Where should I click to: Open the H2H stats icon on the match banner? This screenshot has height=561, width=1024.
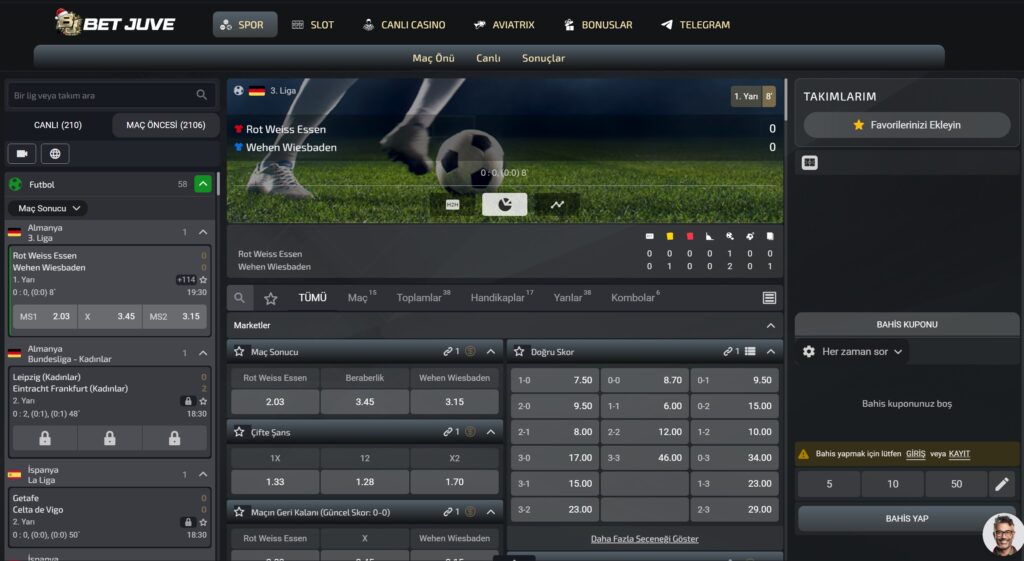pyautogui.click(x=453, y=204)
